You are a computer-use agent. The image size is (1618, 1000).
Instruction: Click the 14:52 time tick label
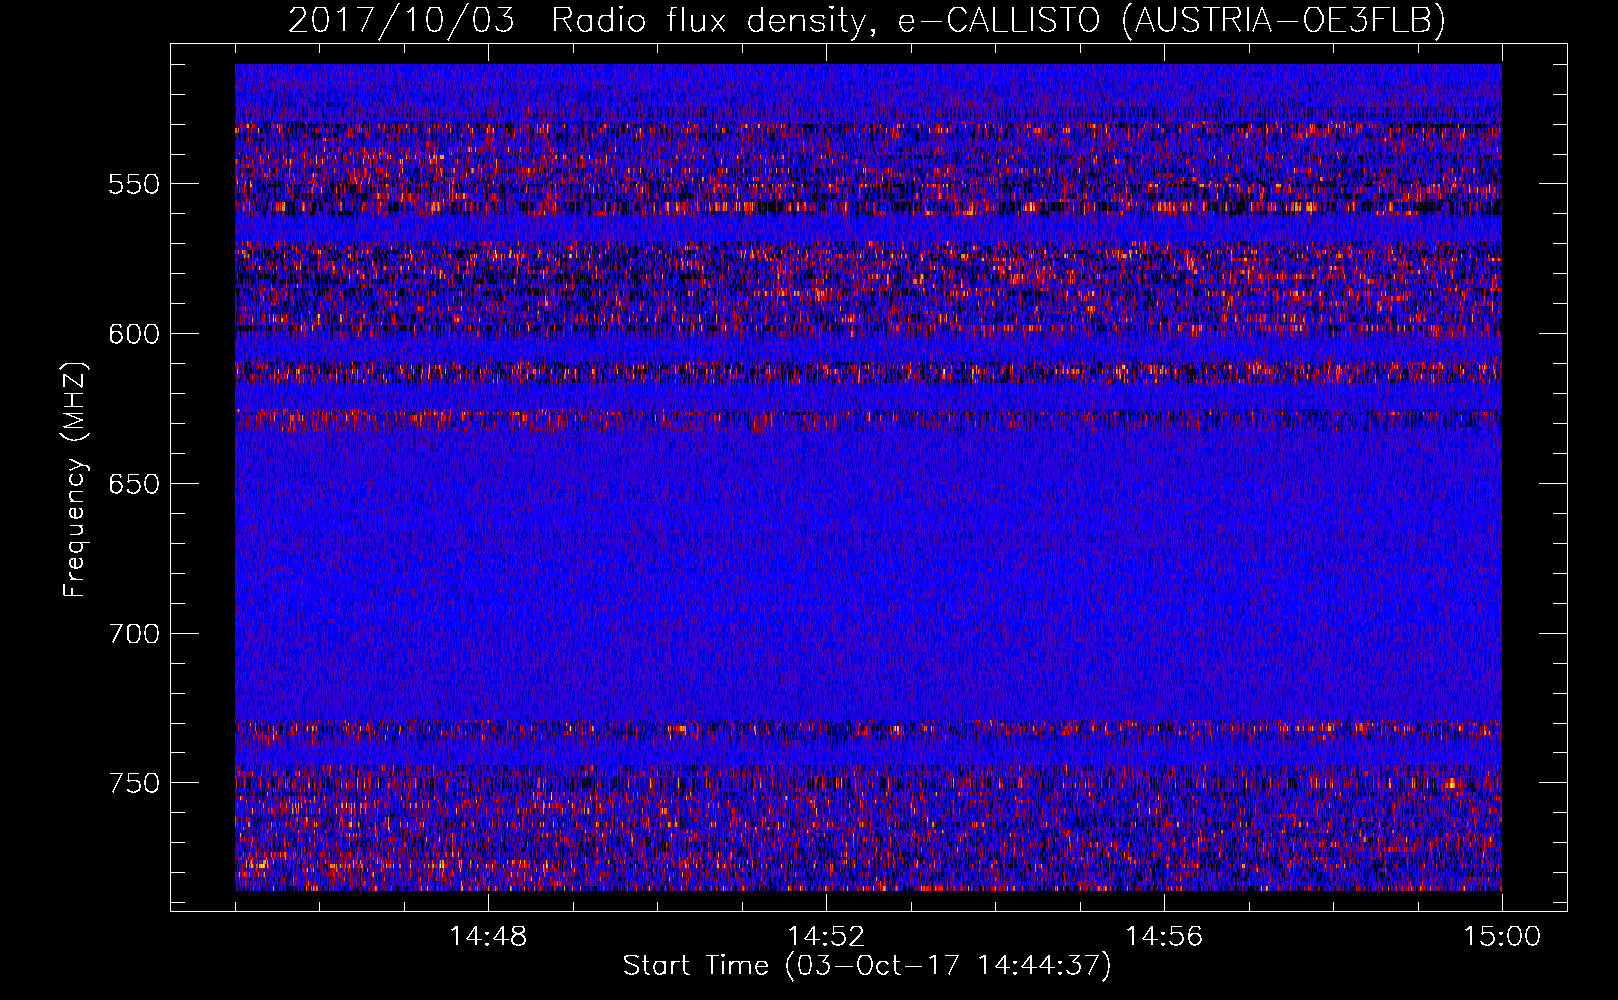(826, 937)
